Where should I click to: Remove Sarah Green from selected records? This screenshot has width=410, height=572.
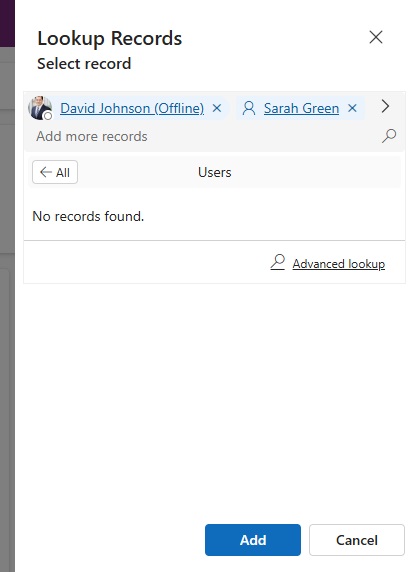tap(352, 108)
